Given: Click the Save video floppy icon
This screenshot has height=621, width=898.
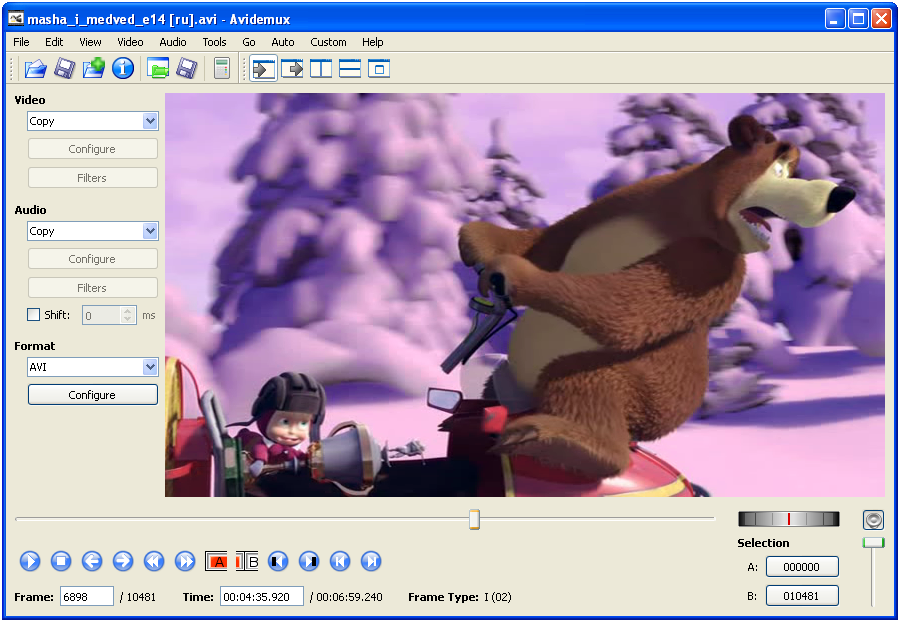Looking at the screenshot, I should 65,69.
